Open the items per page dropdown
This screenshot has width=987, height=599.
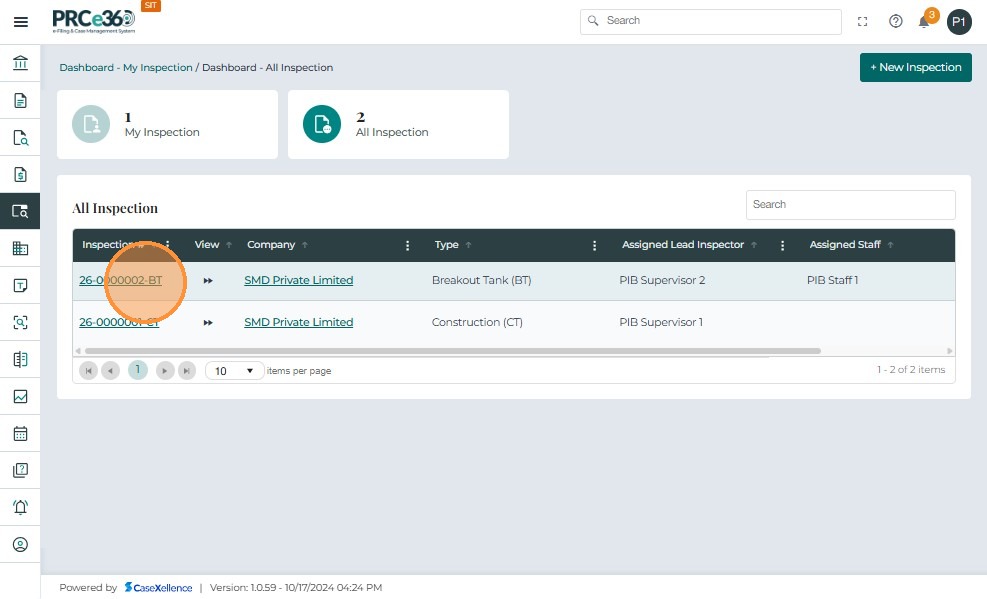click(235, 371)
